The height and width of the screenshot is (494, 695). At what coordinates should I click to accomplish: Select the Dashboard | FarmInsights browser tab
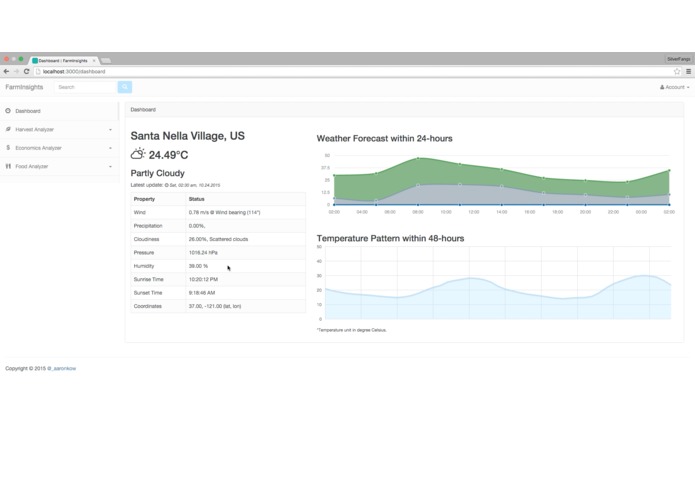pos(63,60)
